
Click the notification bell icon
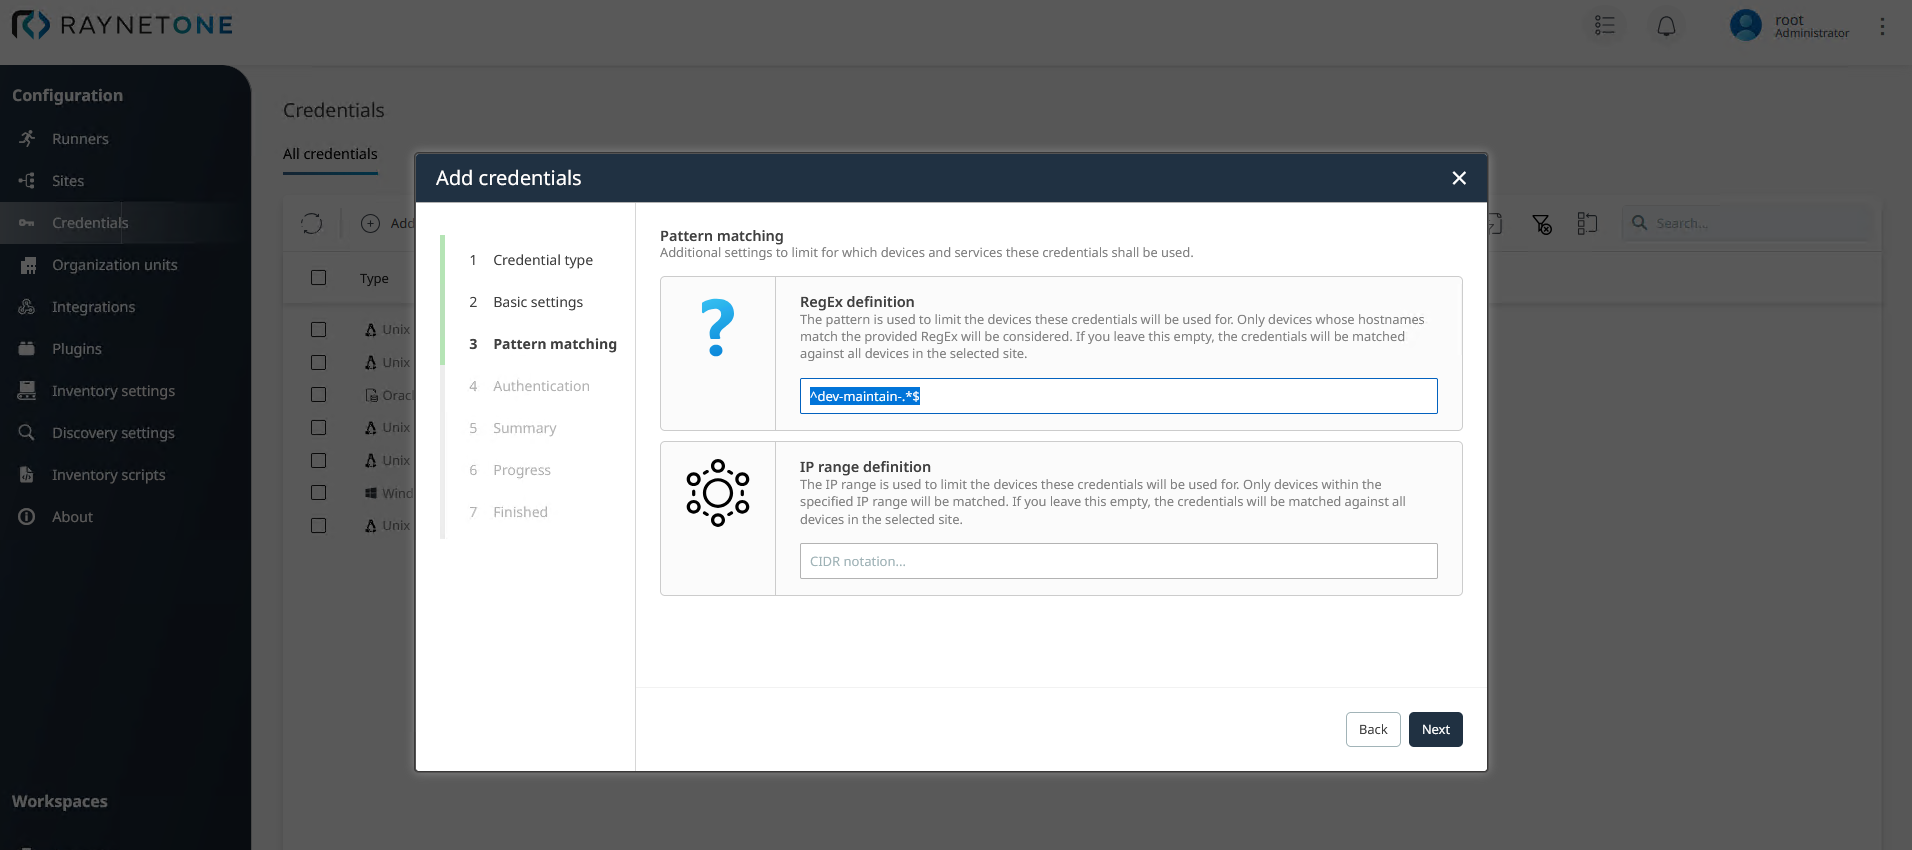(x=1666, y=26)
